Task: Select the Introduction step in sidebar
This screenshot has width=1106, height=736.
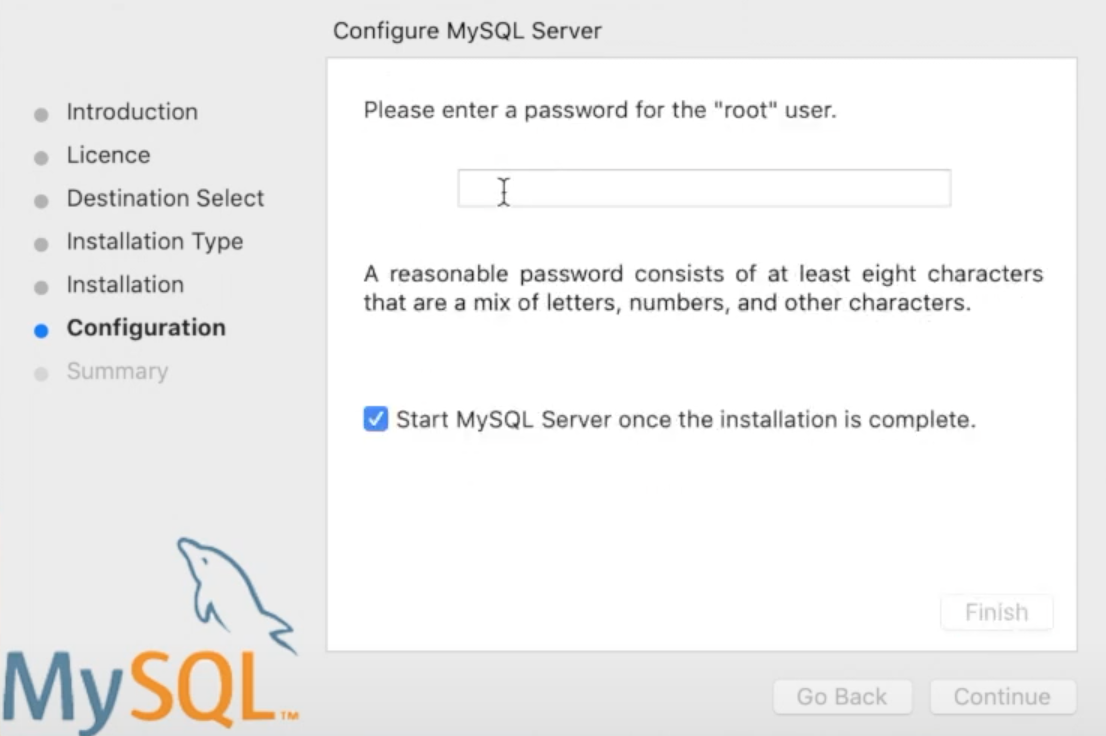Action: point(132,112)
